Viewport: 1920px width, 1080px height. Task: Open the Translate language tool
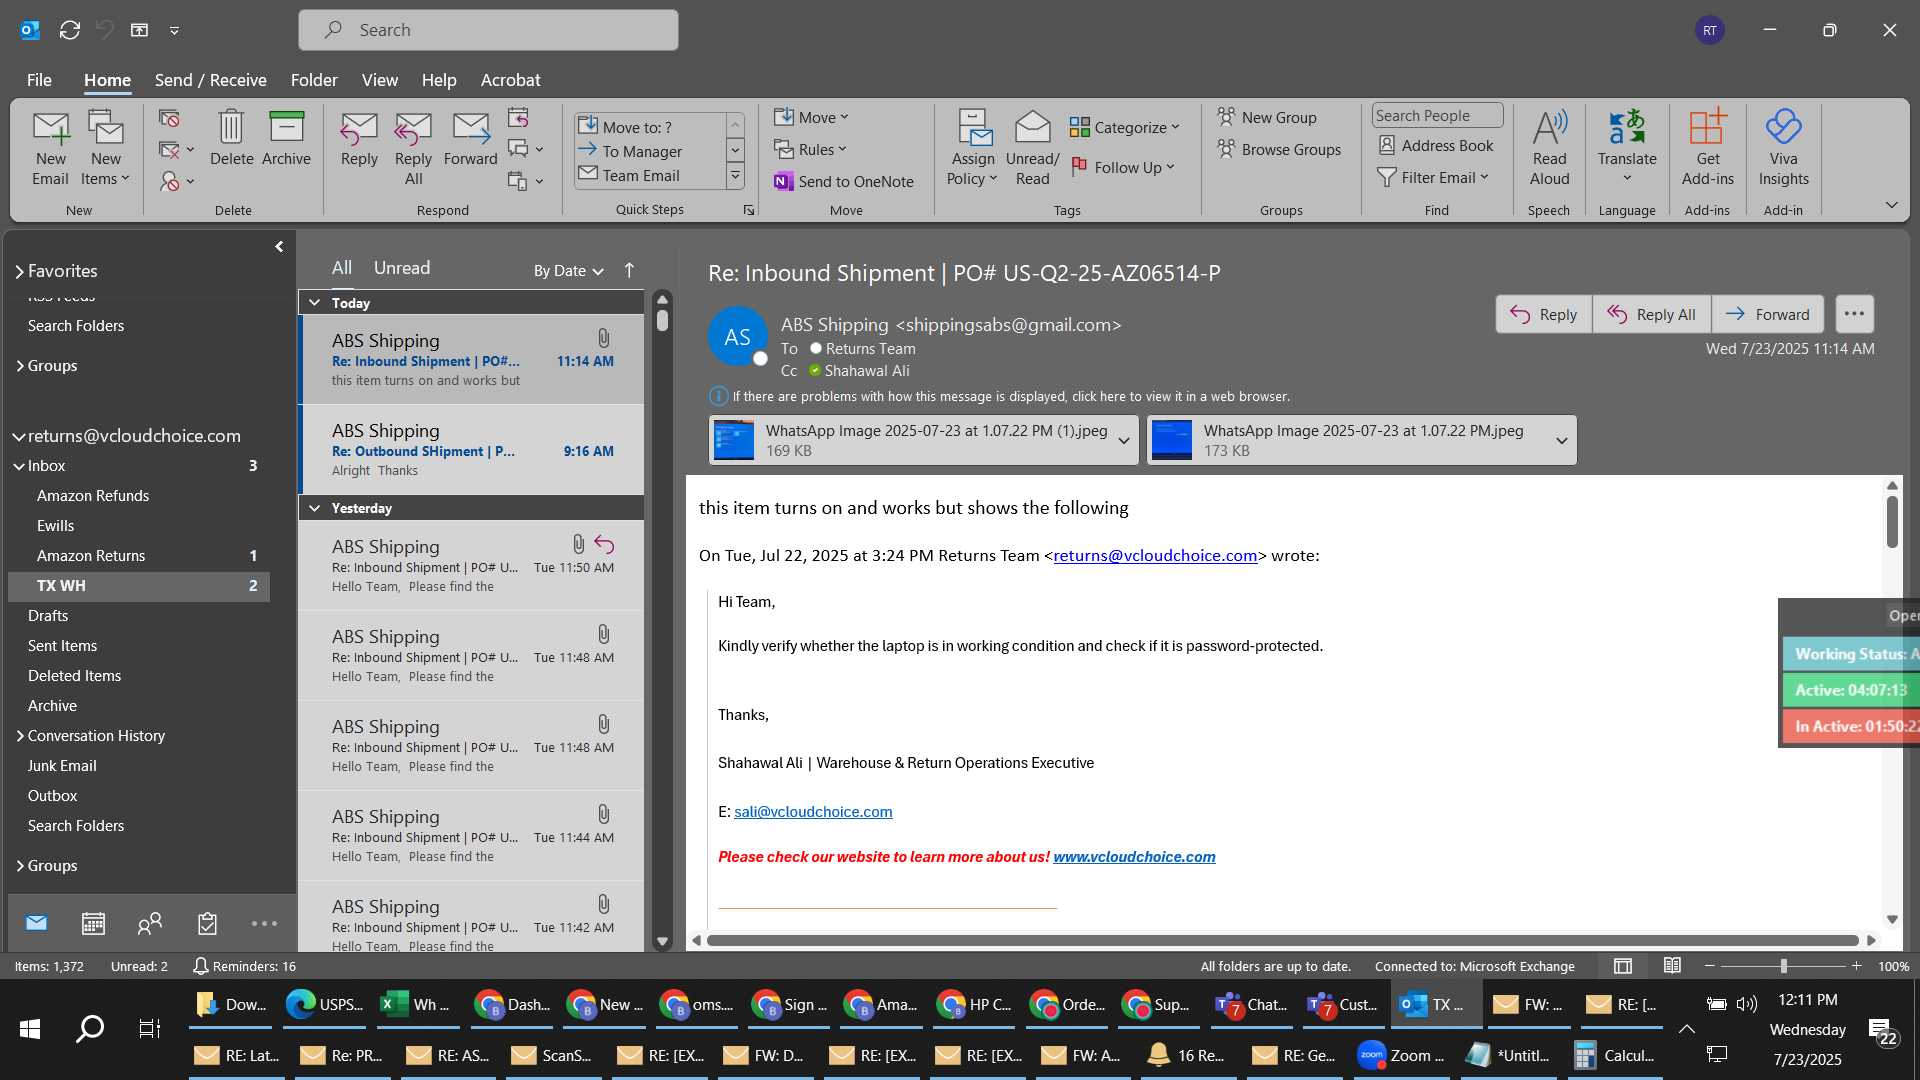click(1627, 148)
